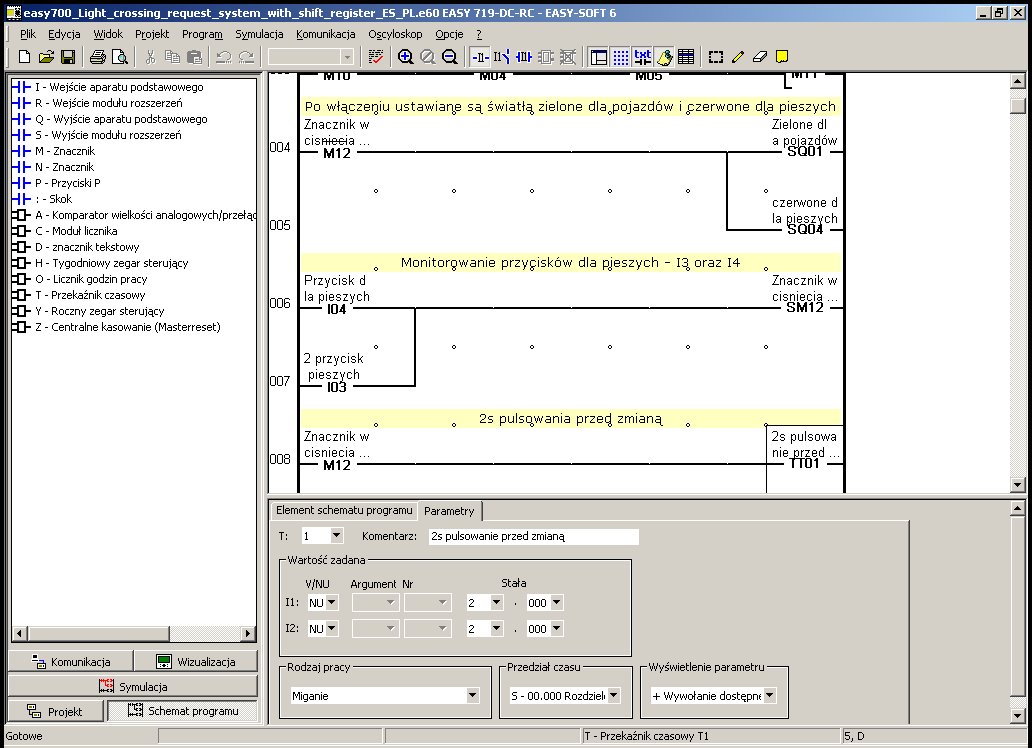This screenshot has width=1032, height=748.
Task: Click the second contact-style icon with blue switch
Action: (x=502, y=57)
